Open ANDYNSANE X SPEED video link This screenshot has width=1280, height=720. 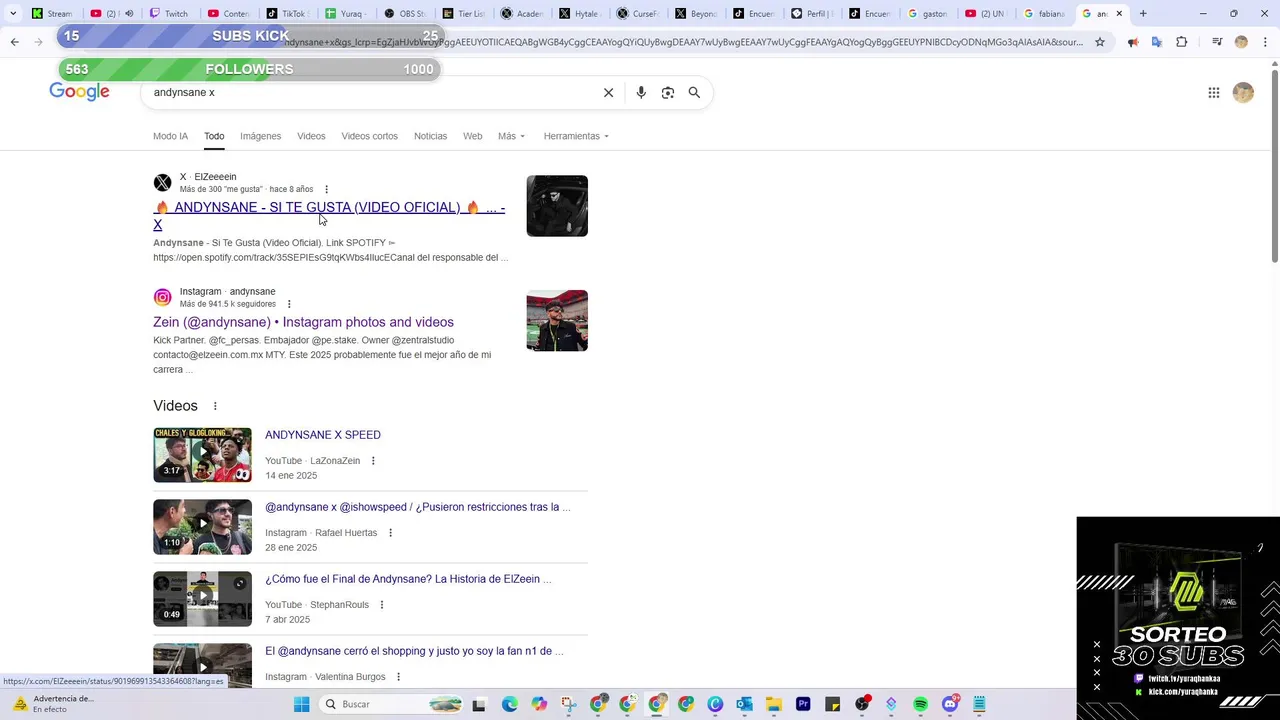(323, 435)
